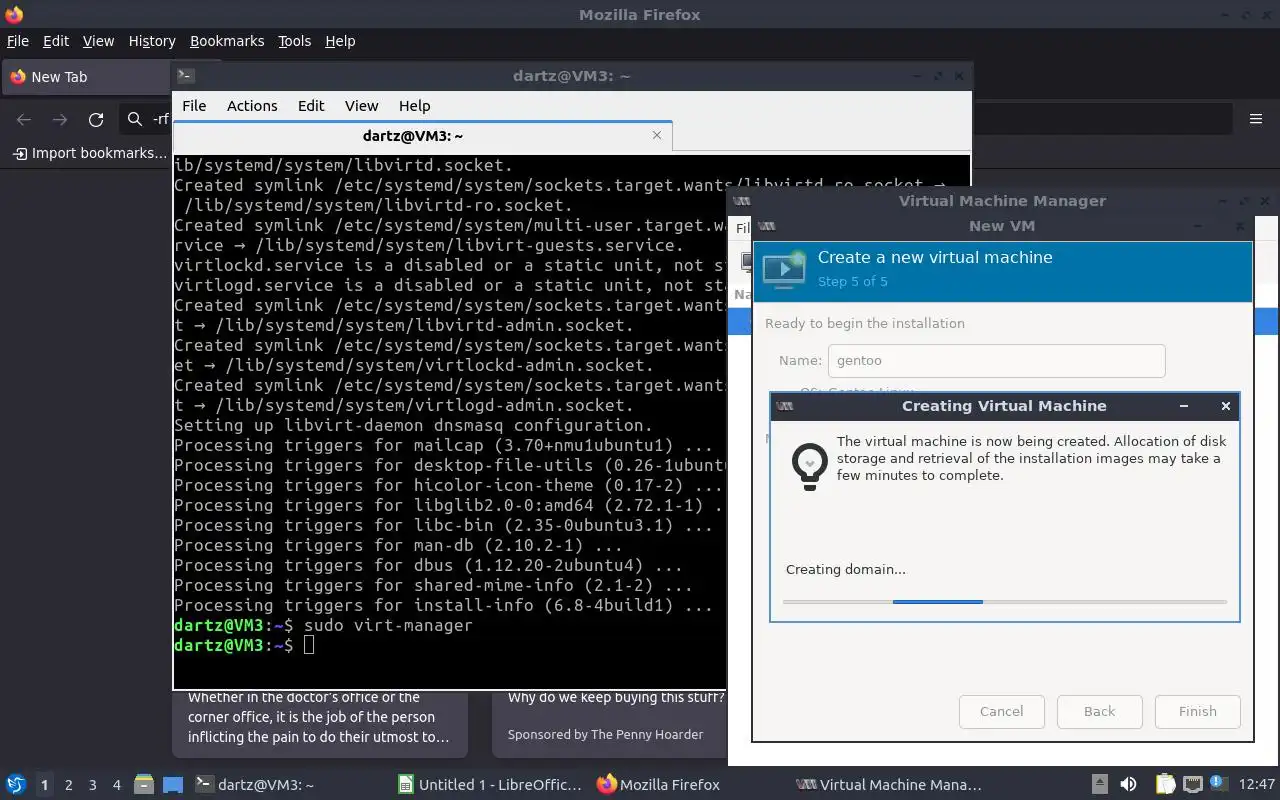The height and width of the screenshot is (800, 1280).
Task: Switch to workspace 3 in the pager
Action: (93, 785)
